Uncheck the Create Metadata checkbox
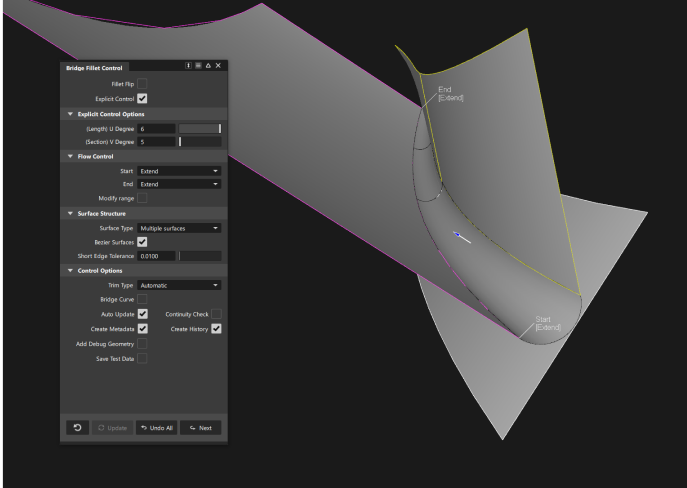This screenshot has width=687, height=488. (142, 329)
